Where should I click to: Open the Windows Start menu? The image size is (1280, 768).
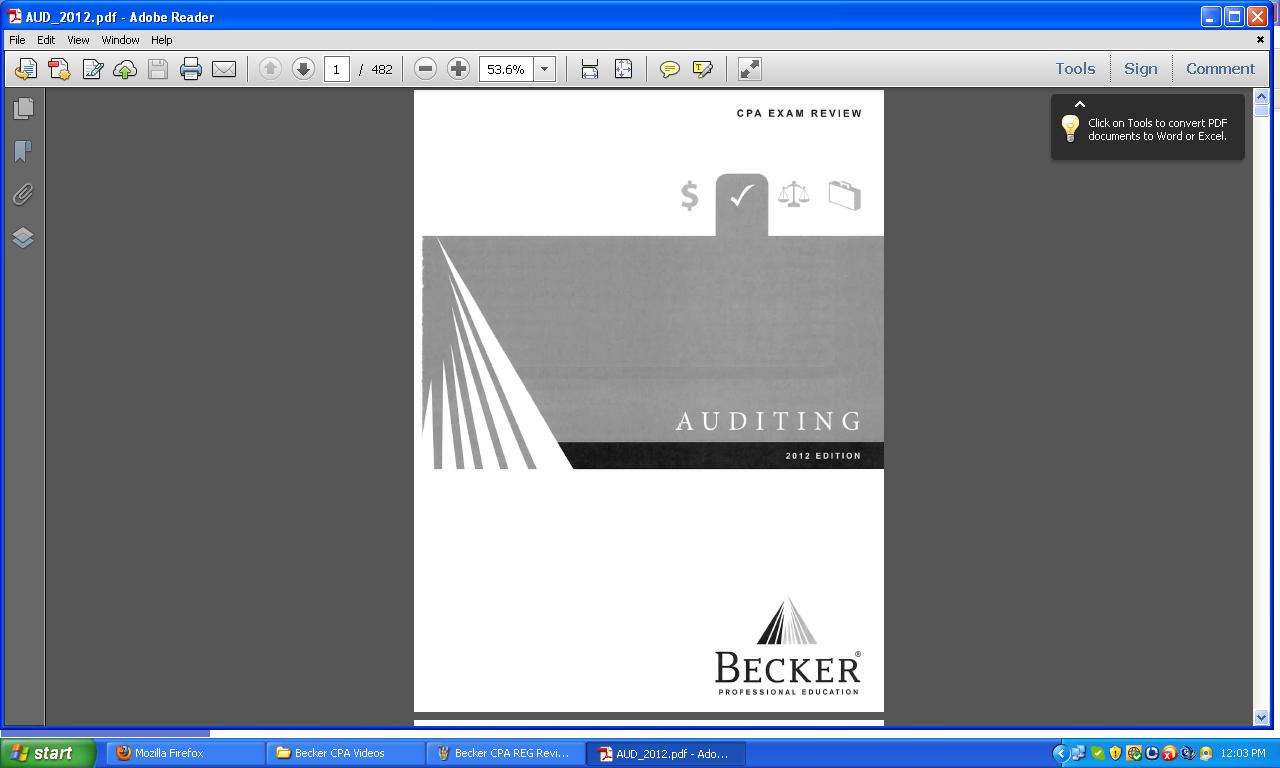pyautogui.click(x=48, y=753)
